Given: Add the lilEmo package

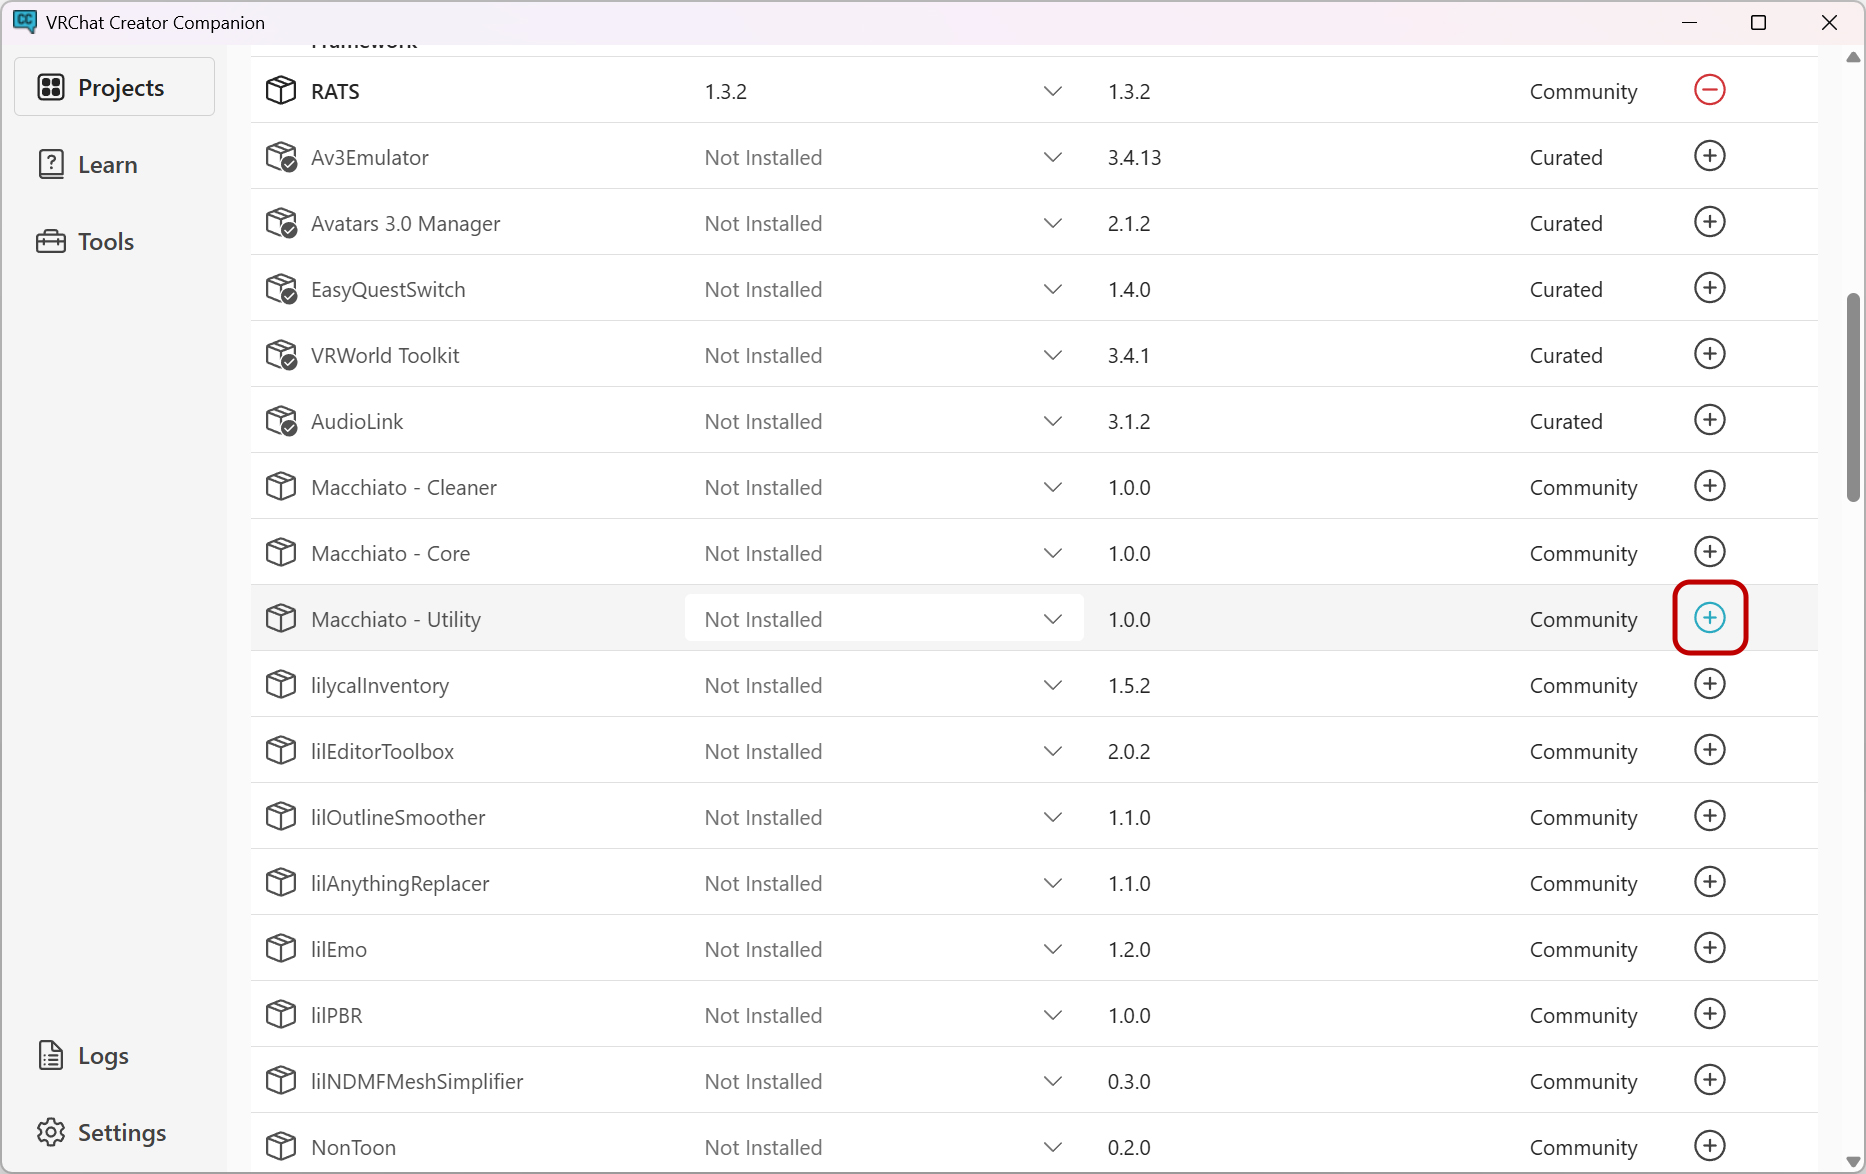Looking at the screenshot, I should pyautogui.click(x=1710, y=948).
